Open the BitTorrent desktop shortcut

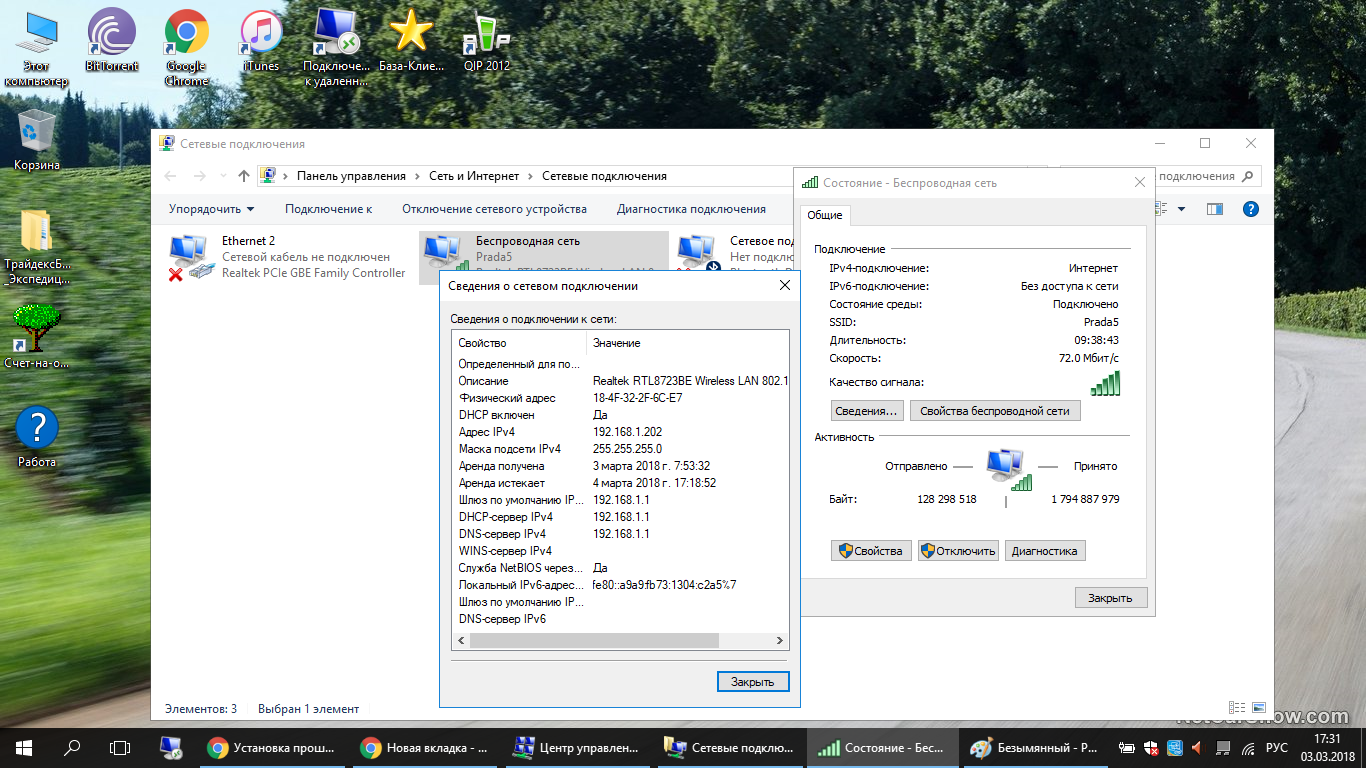[111, 40]
